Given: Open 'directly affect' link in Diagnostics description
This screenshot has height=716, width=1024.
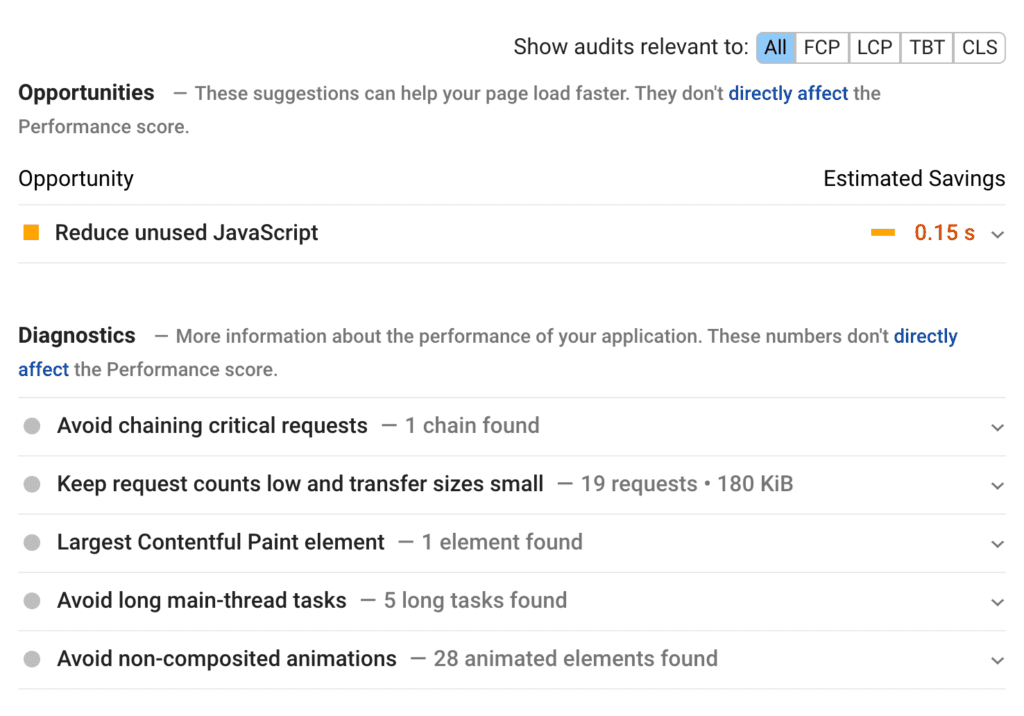Looking at the screenshot, I should click(x=925, y=336).
